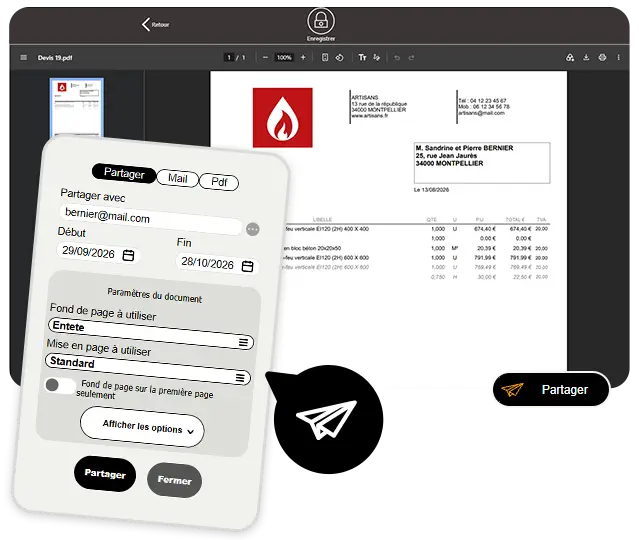Screen dimensions: 639x540
Task: Open the Mise en page Standard dropdown
Action: [148, 369]
